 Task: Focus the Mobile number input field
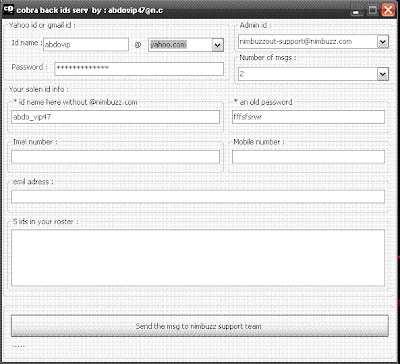(308, 157)
